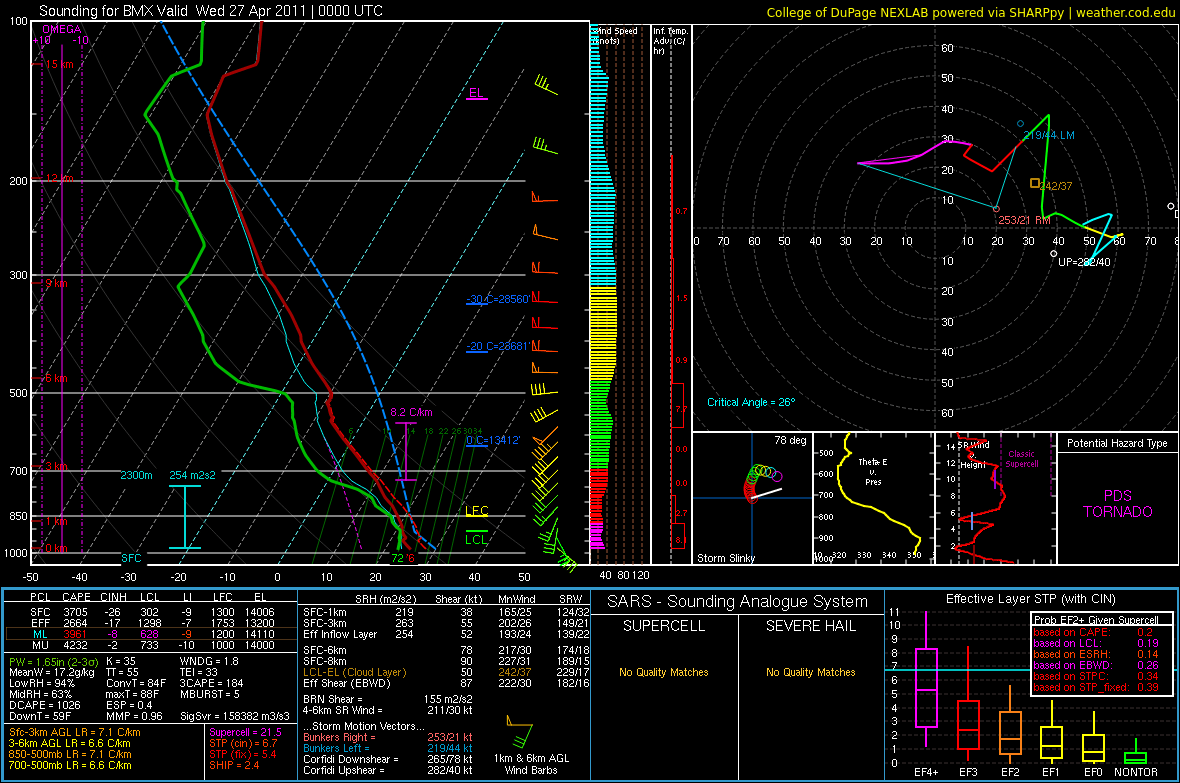Click the Theta-E v. Pres inset plot
The height and width of the screenshot is (783, 1180).
tap(873, 498)
